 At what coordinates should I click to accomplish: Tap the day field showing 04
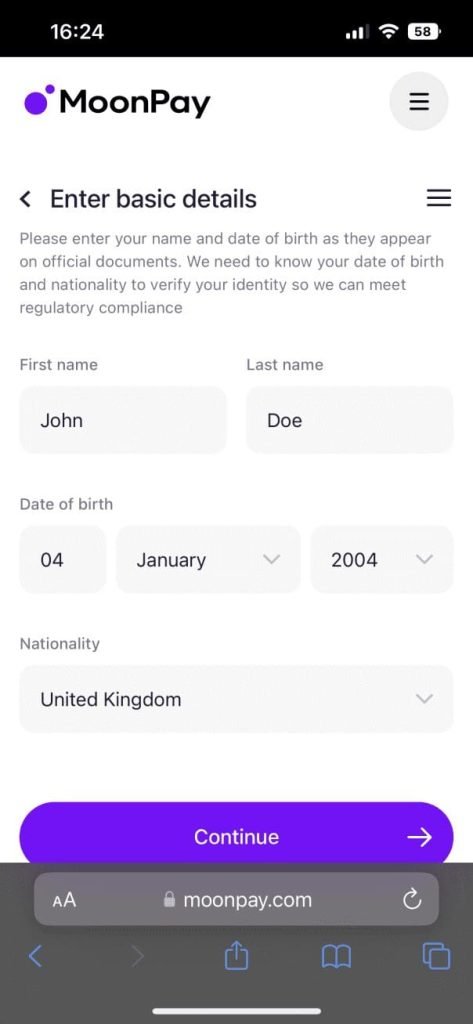click(63, 560)
